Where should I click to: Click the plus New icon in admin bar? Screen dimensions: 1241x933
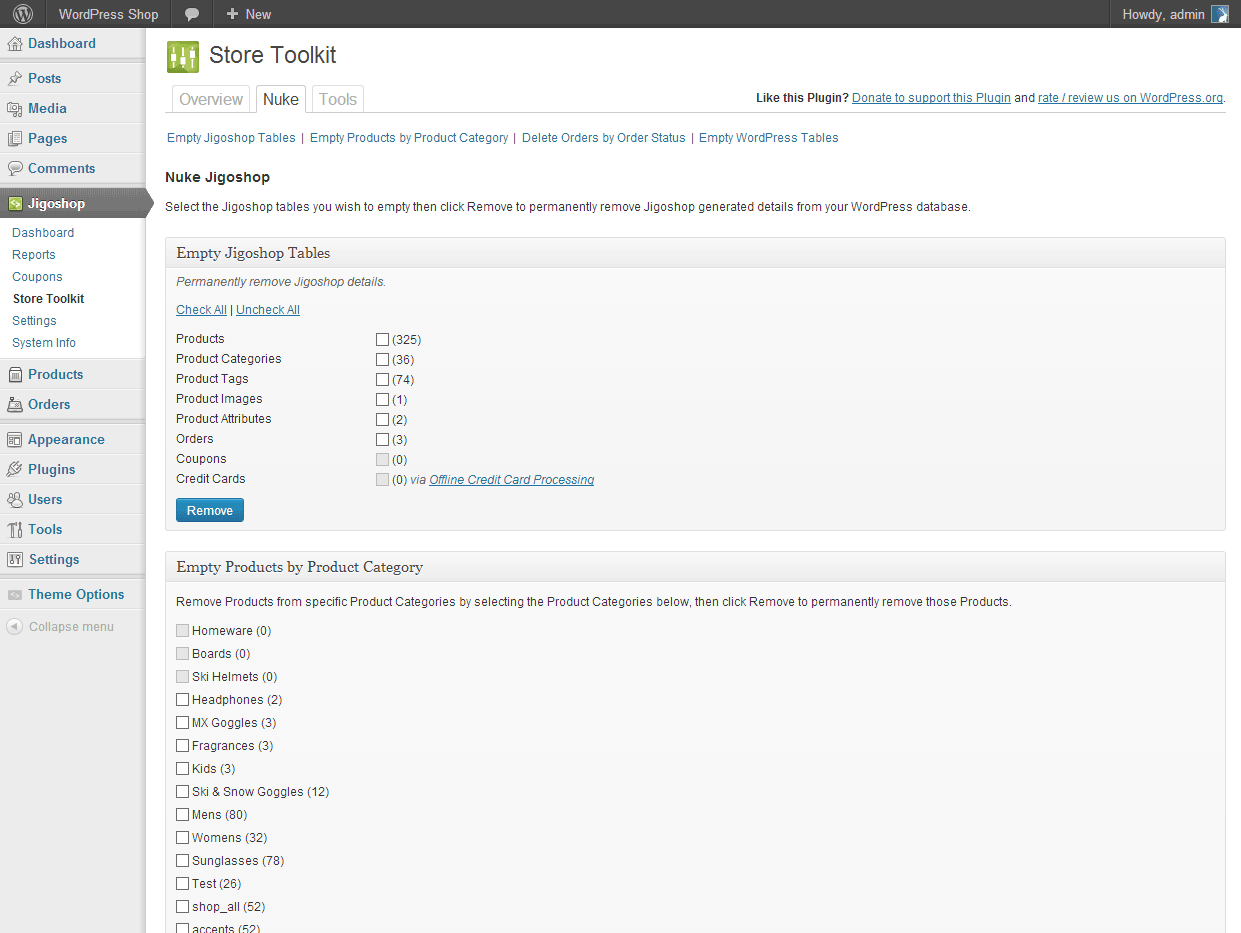click(x=232, y=14)
